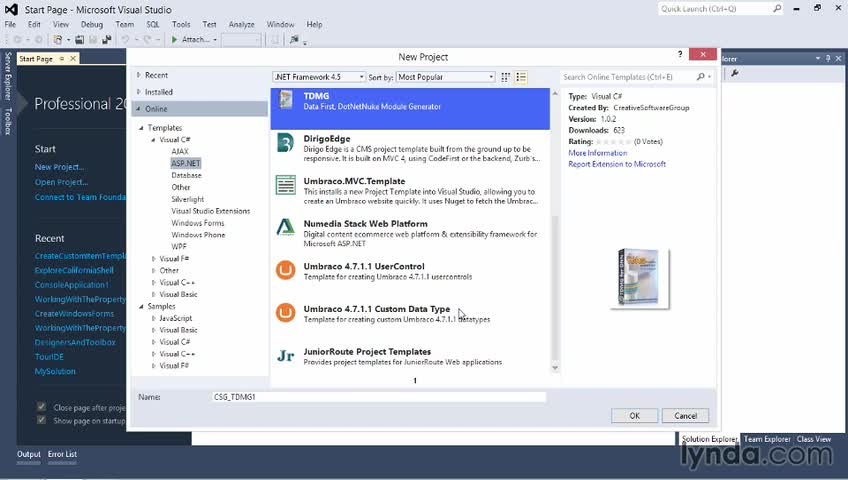Click the Umbraco Custom Data Type icon
The height and width of the screenshot is (480, 848).
point(286,312)
